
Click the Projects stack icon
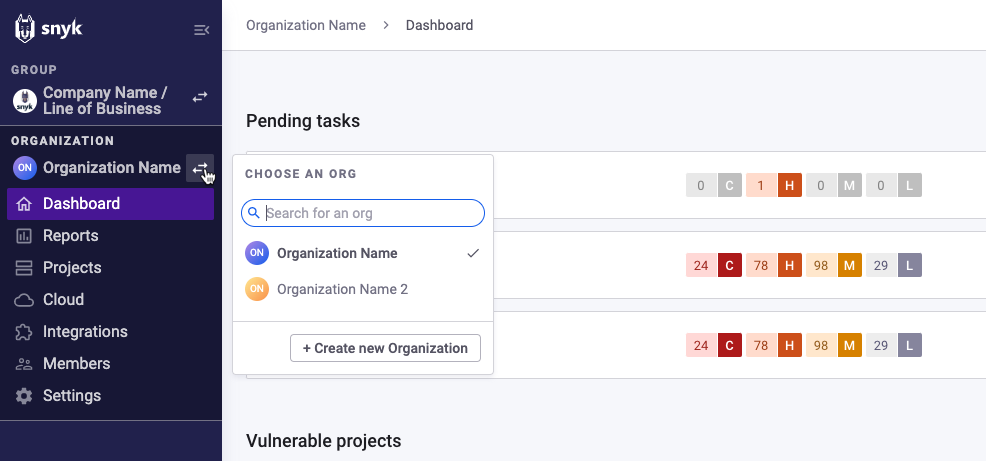point(25,268)
